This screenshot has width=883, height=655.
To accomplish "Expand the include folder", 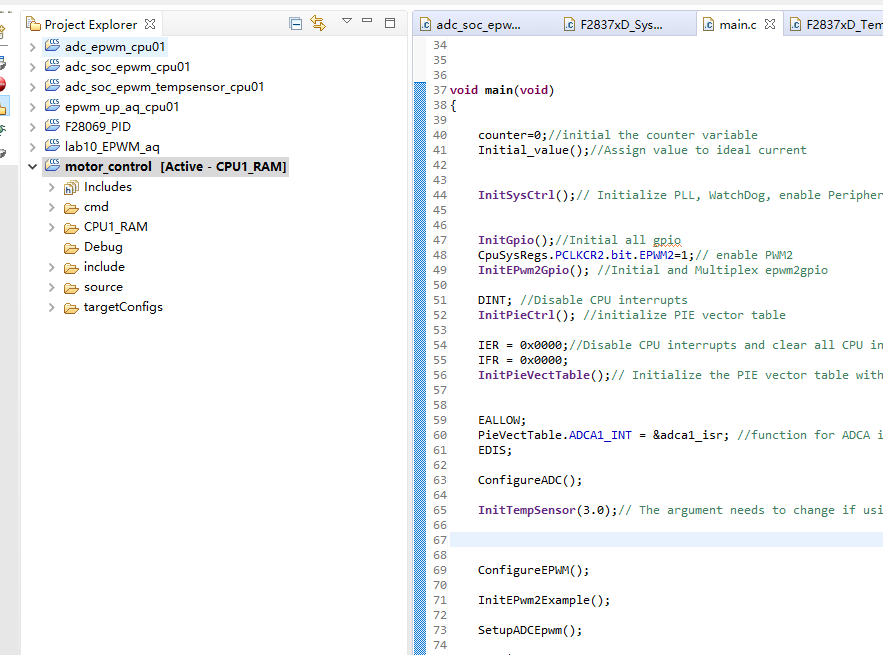I will [x=52, y=268].
